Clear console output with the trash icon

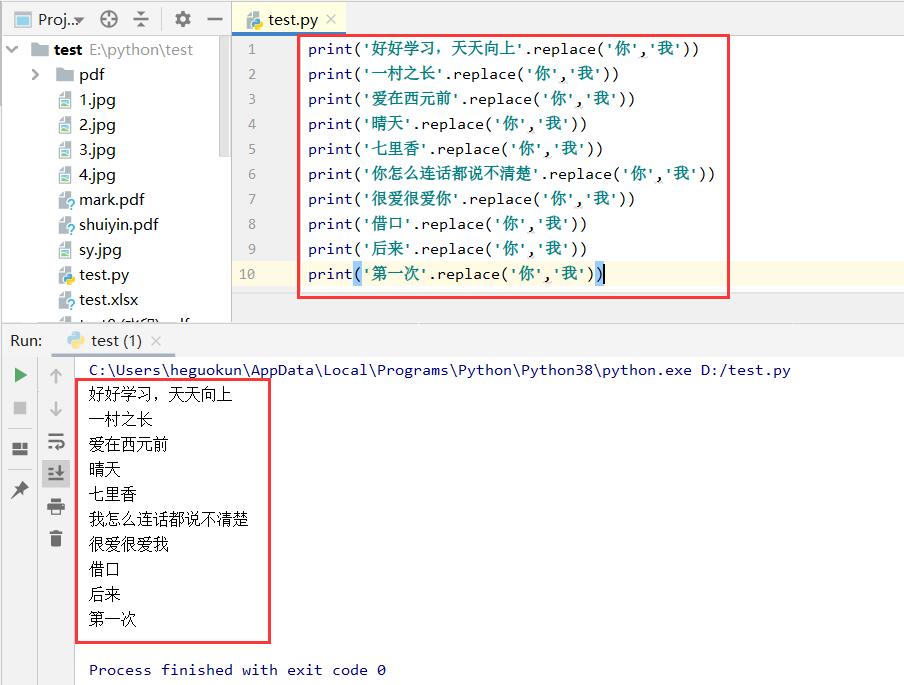pos(56,539)
